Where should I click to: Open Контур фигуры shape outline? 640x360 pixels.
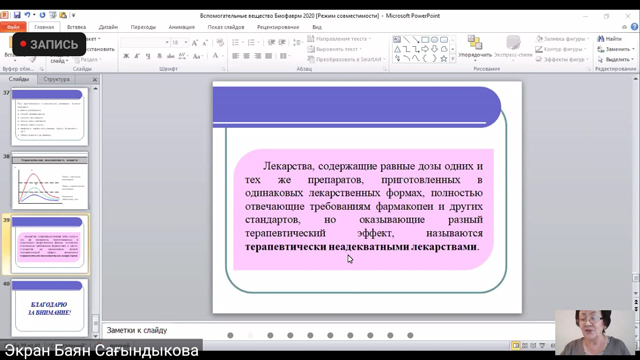tap(561, 49)
